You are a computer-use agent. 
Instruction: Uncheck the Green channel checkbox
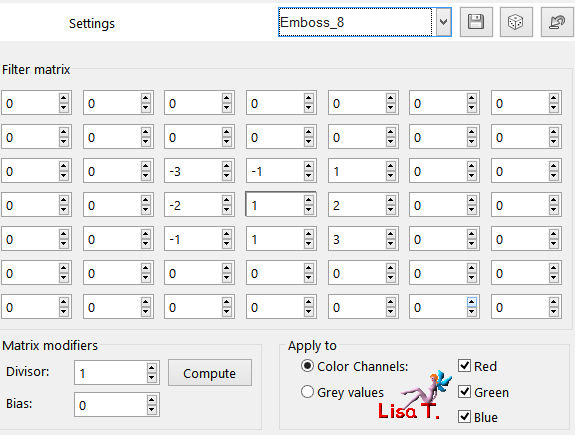(x=465, y=391)
